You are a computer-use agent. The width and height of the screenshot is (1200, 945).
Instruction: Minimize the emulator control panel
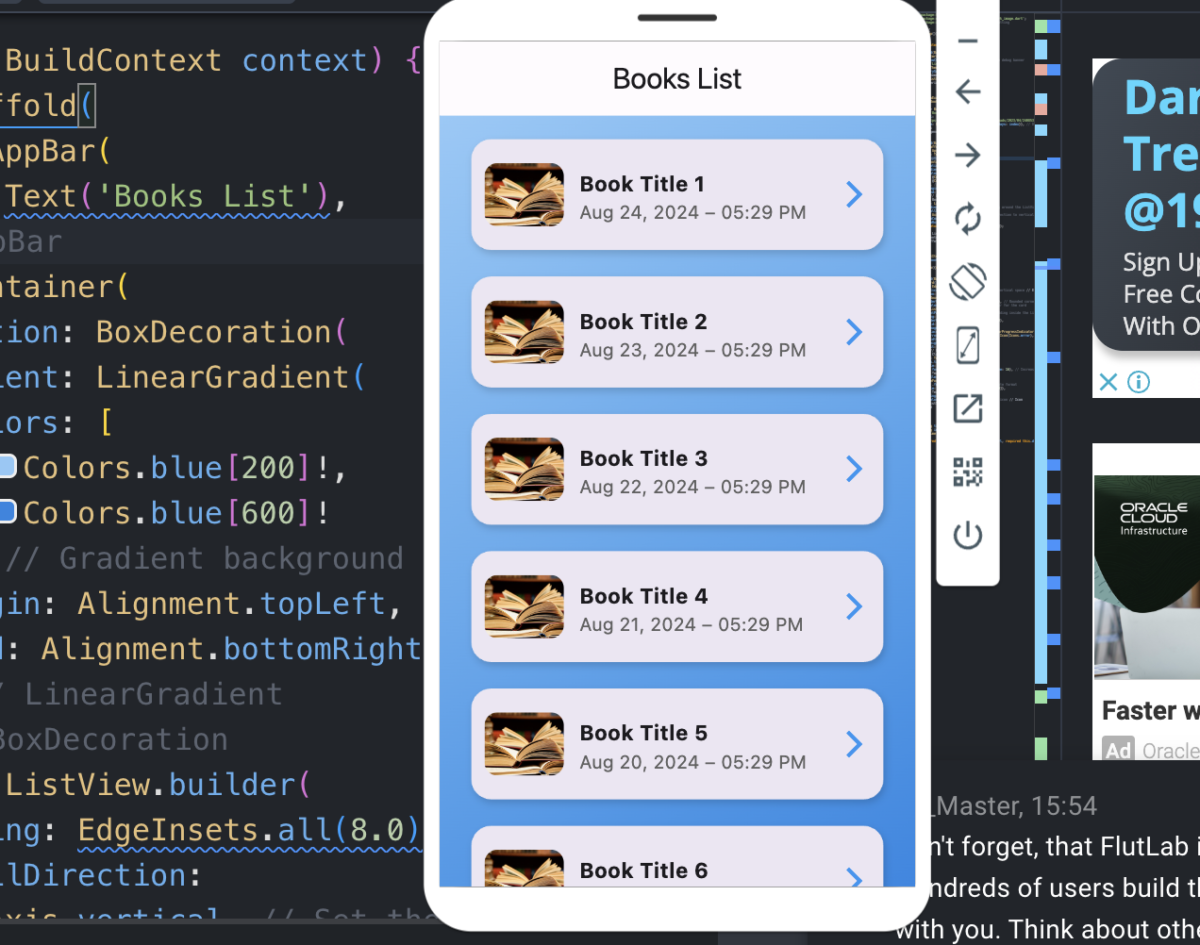pyautogui.click(x=968, y=40)
